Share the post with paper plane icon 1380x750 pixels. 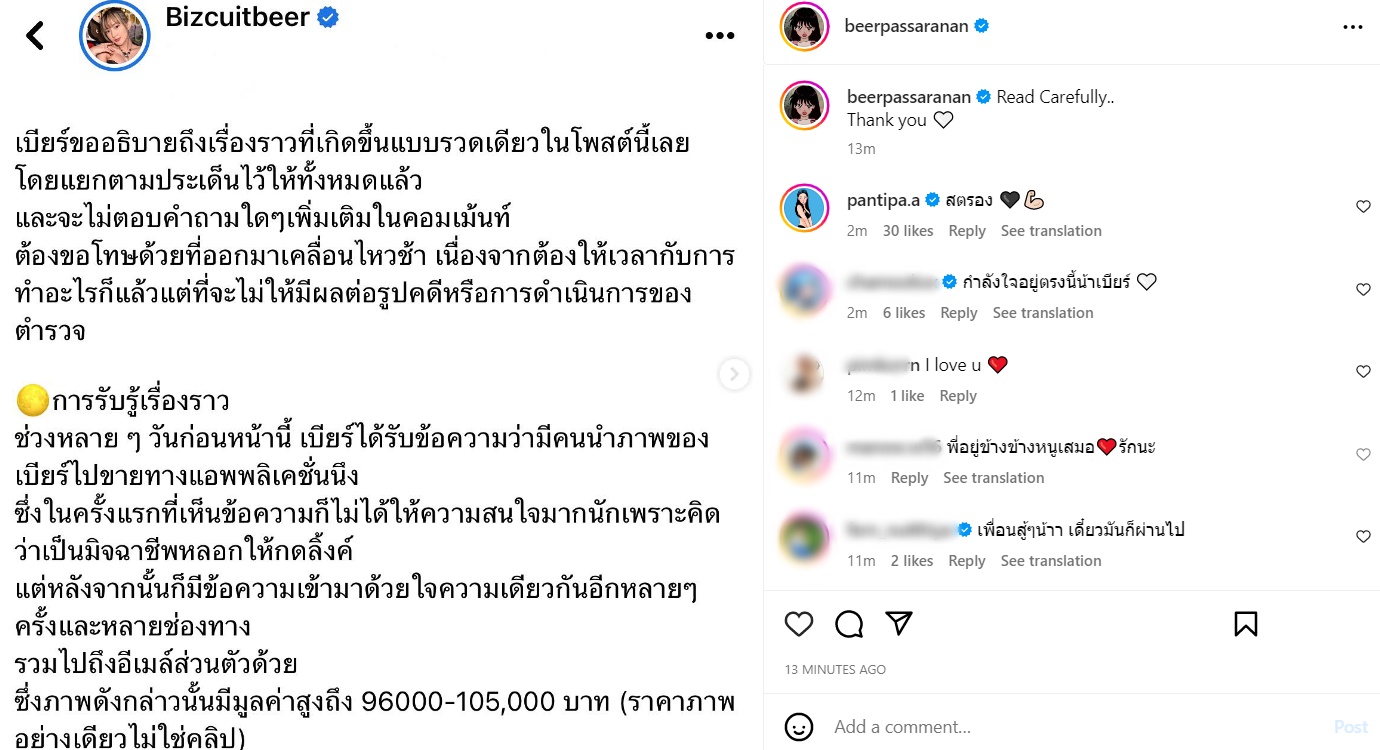pyautogui.click(x=899, y=624)
